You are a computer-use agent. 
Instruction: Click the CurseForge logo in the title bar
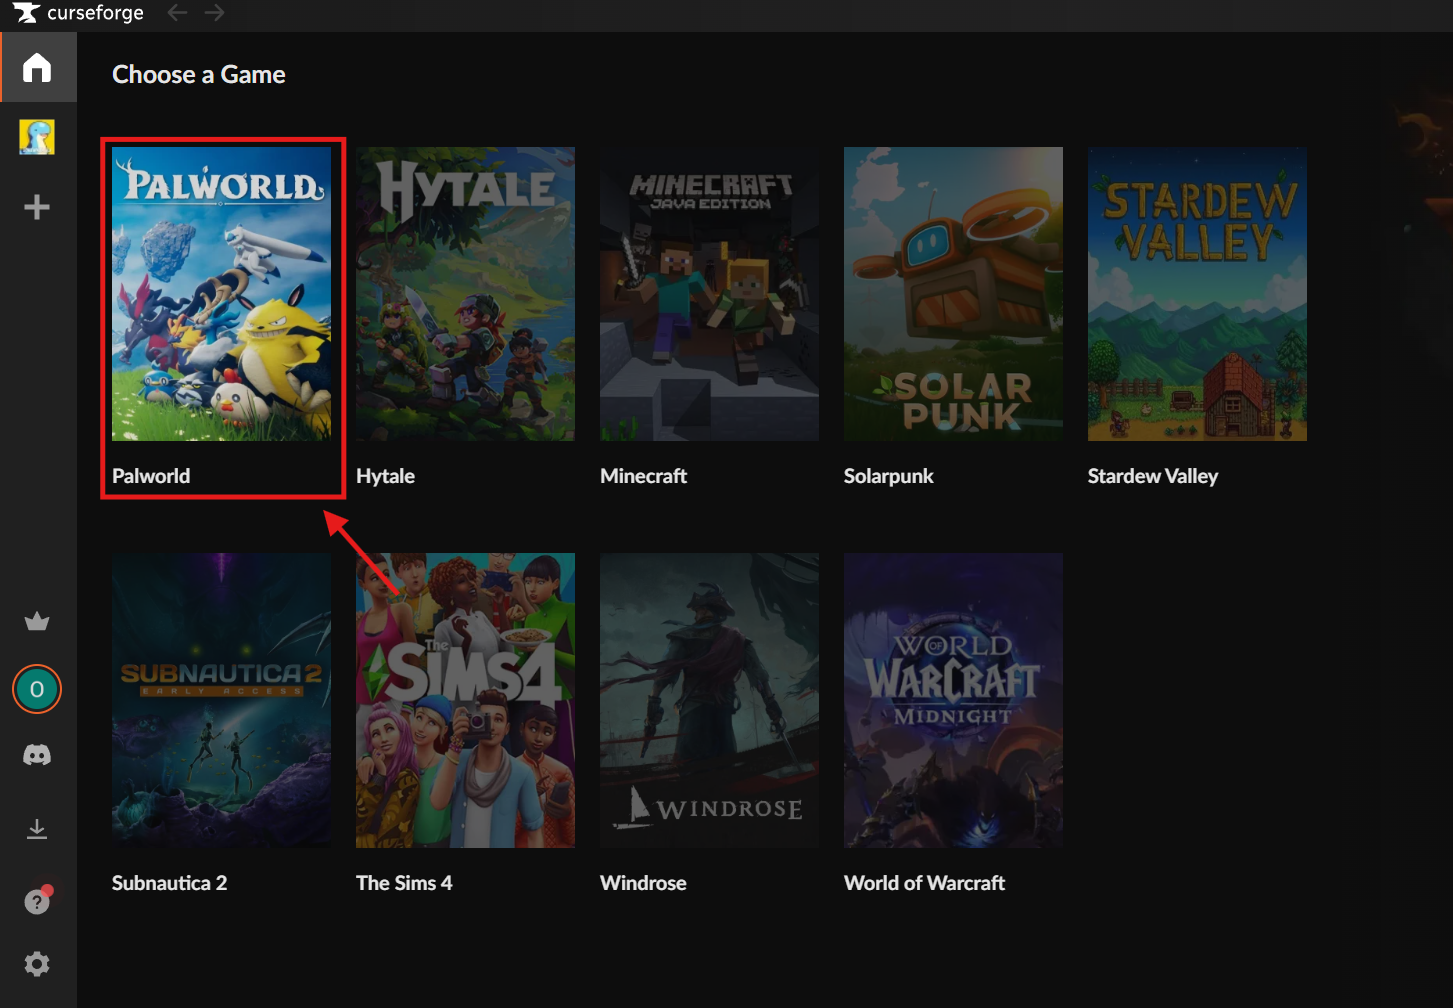tap(79, 13)
